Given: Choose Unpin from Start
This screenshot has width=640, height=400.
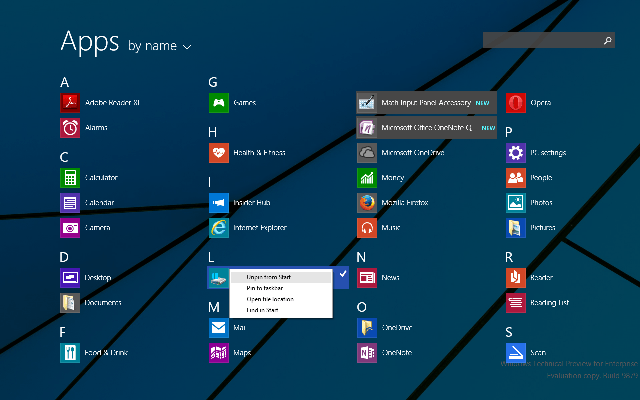Looking at the screenshot, I should [x=281, y=277].
